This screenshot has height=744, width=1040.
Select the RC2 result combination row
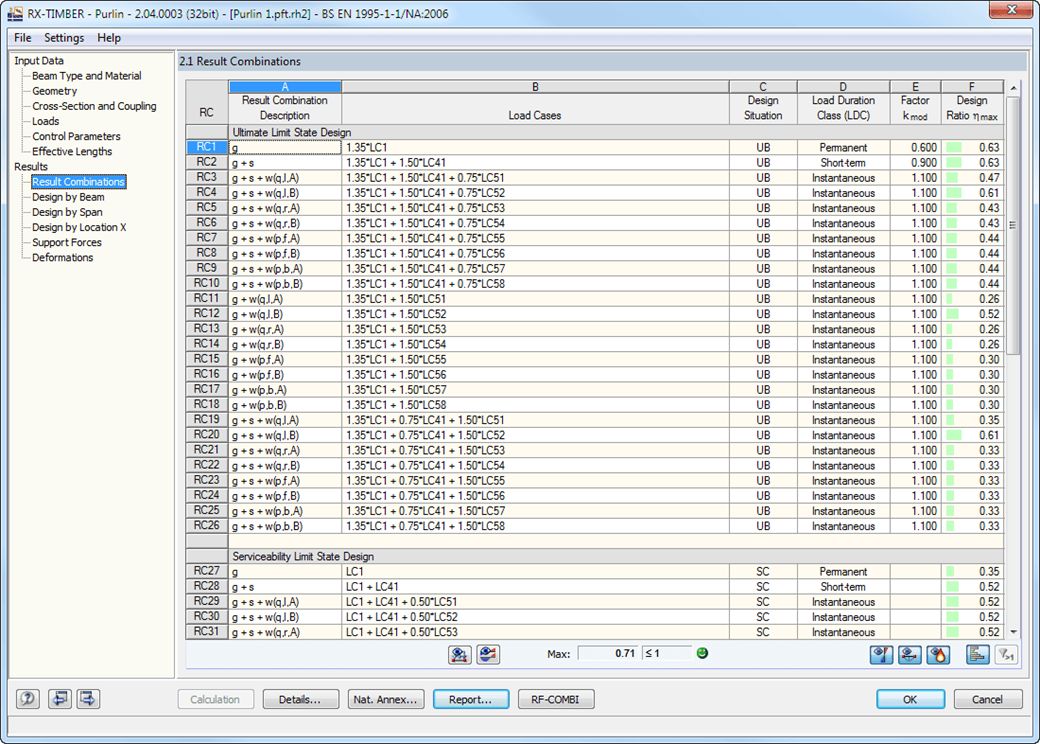205,162
